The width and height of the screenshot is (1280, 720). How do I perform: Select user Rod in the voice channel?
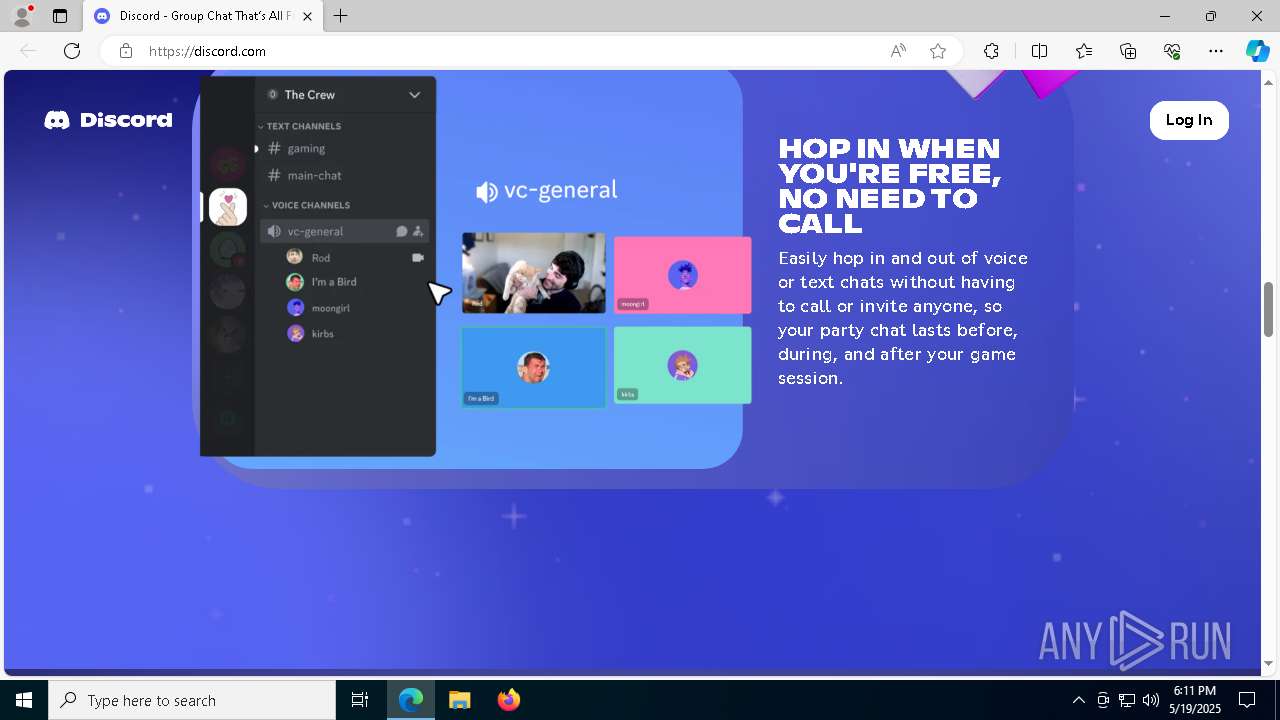321,257
